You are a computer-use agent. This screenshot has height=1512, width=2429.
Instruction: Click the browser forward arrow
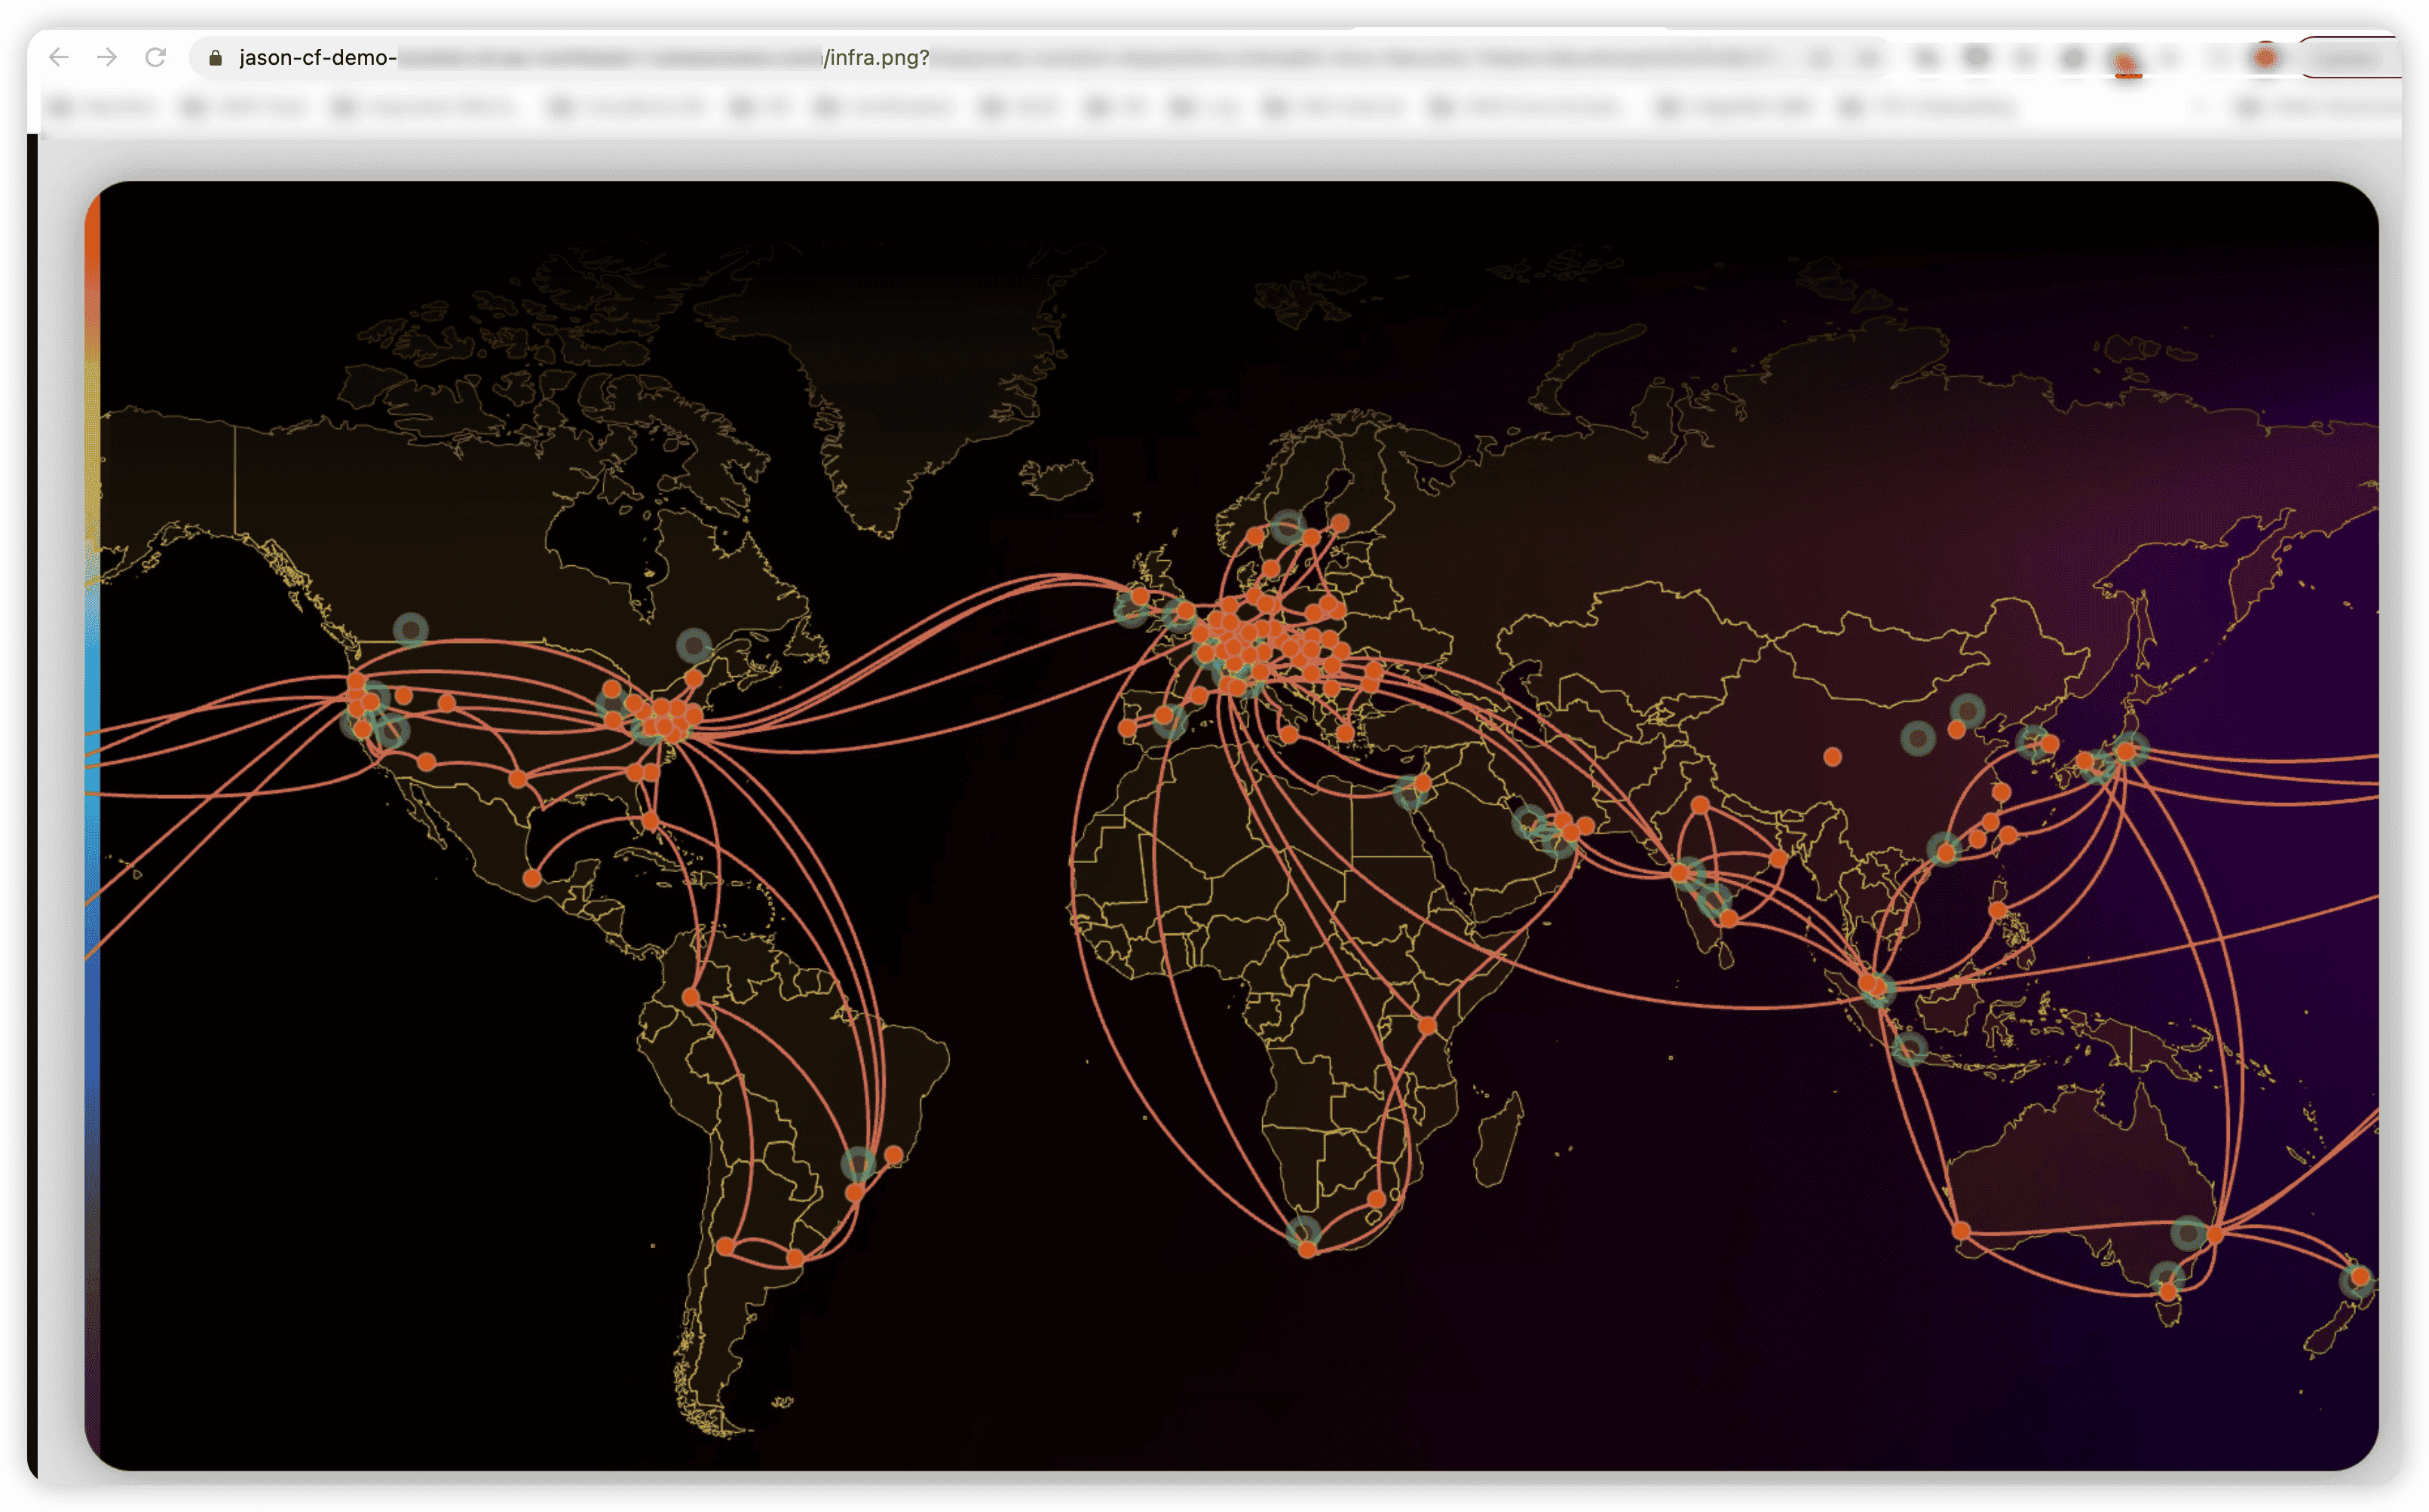click(x=107, y=57)
